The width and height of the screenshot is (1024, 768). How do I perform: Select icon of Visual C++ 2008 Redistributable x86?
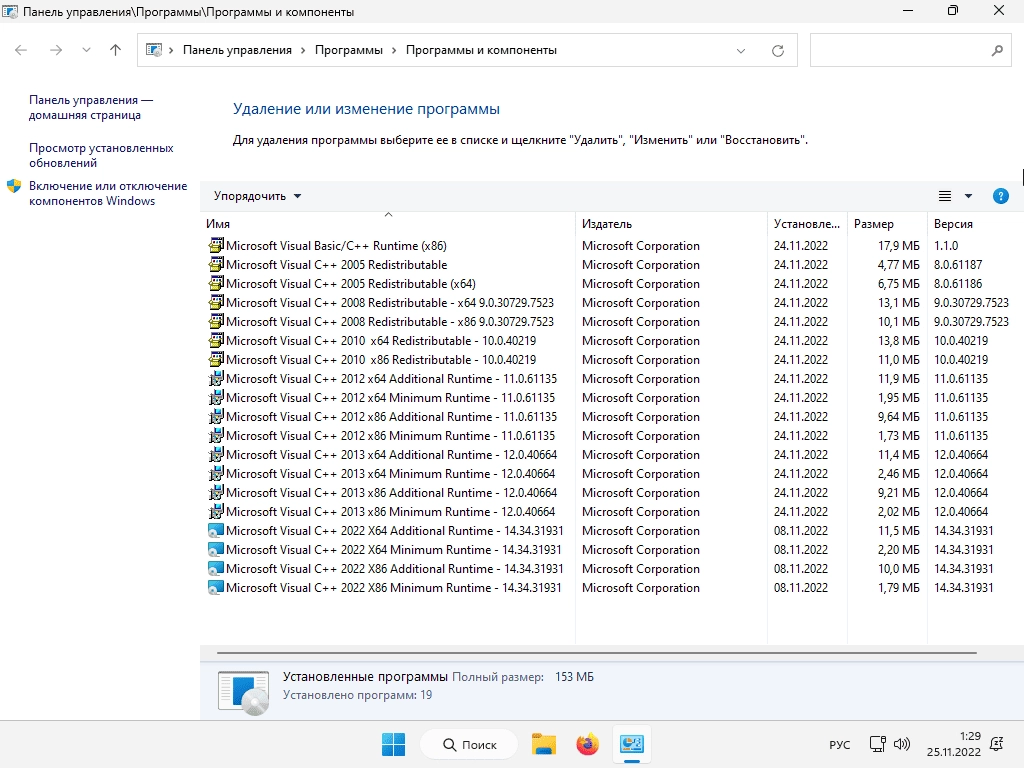tap(216, 321)
